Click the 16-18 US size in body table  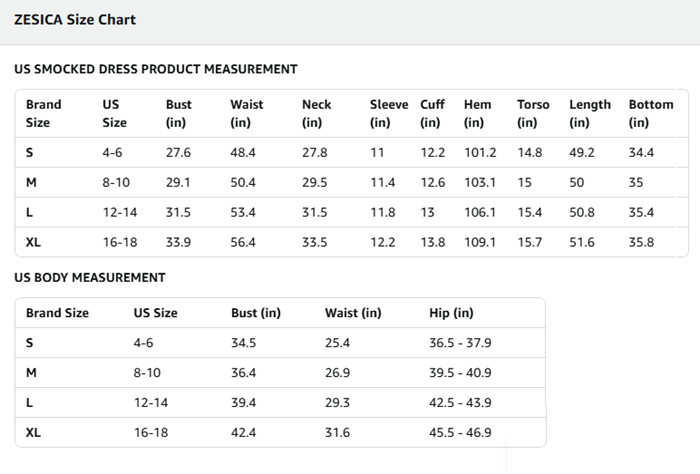pos(151,432)
